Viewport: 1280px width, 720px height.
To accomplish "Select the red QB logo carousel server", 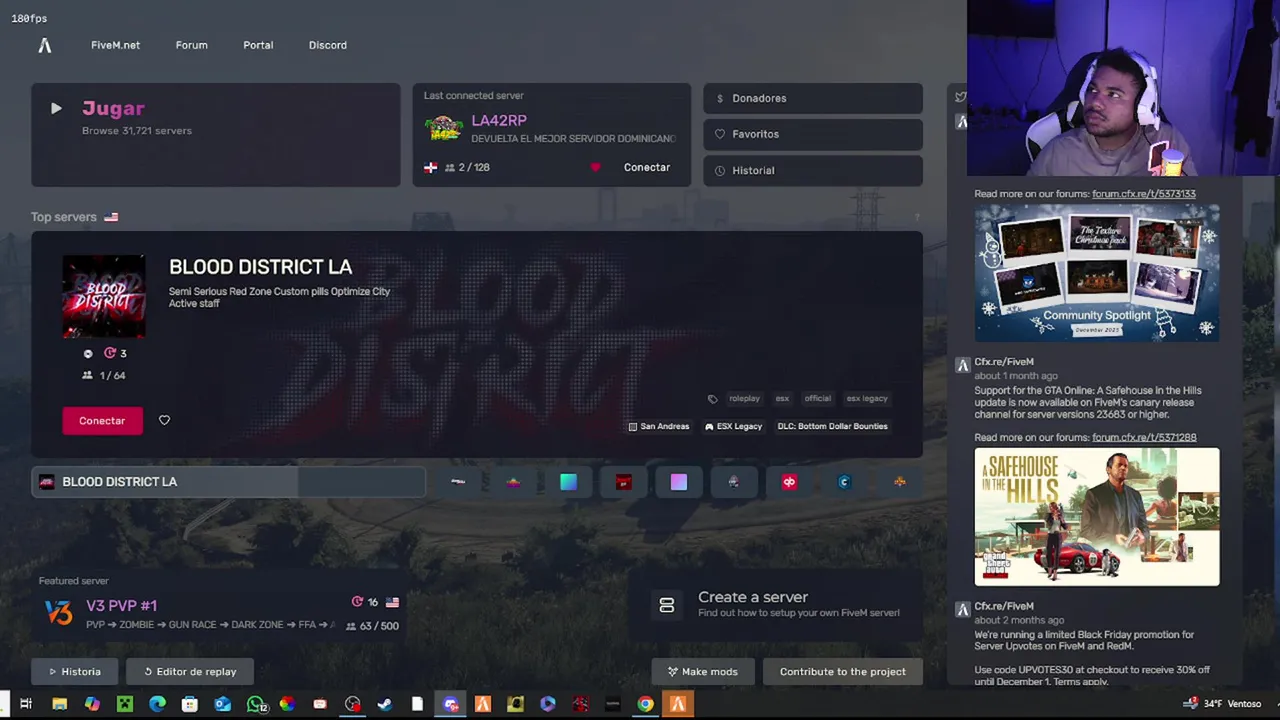I will [789, 482].
